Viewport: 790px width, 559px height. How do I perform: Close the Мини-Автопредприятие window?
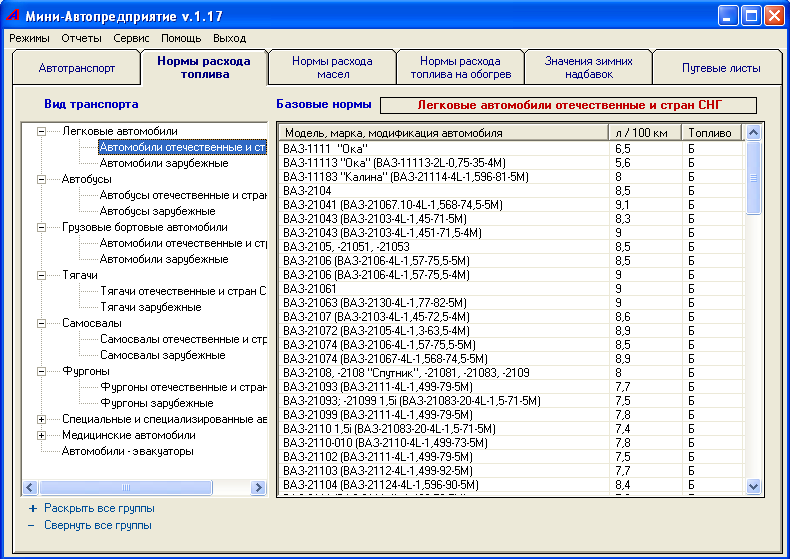click(773, 16)
